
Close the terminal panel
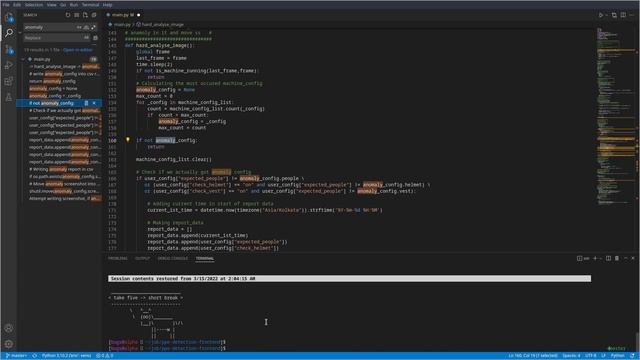tap(633, 258)
